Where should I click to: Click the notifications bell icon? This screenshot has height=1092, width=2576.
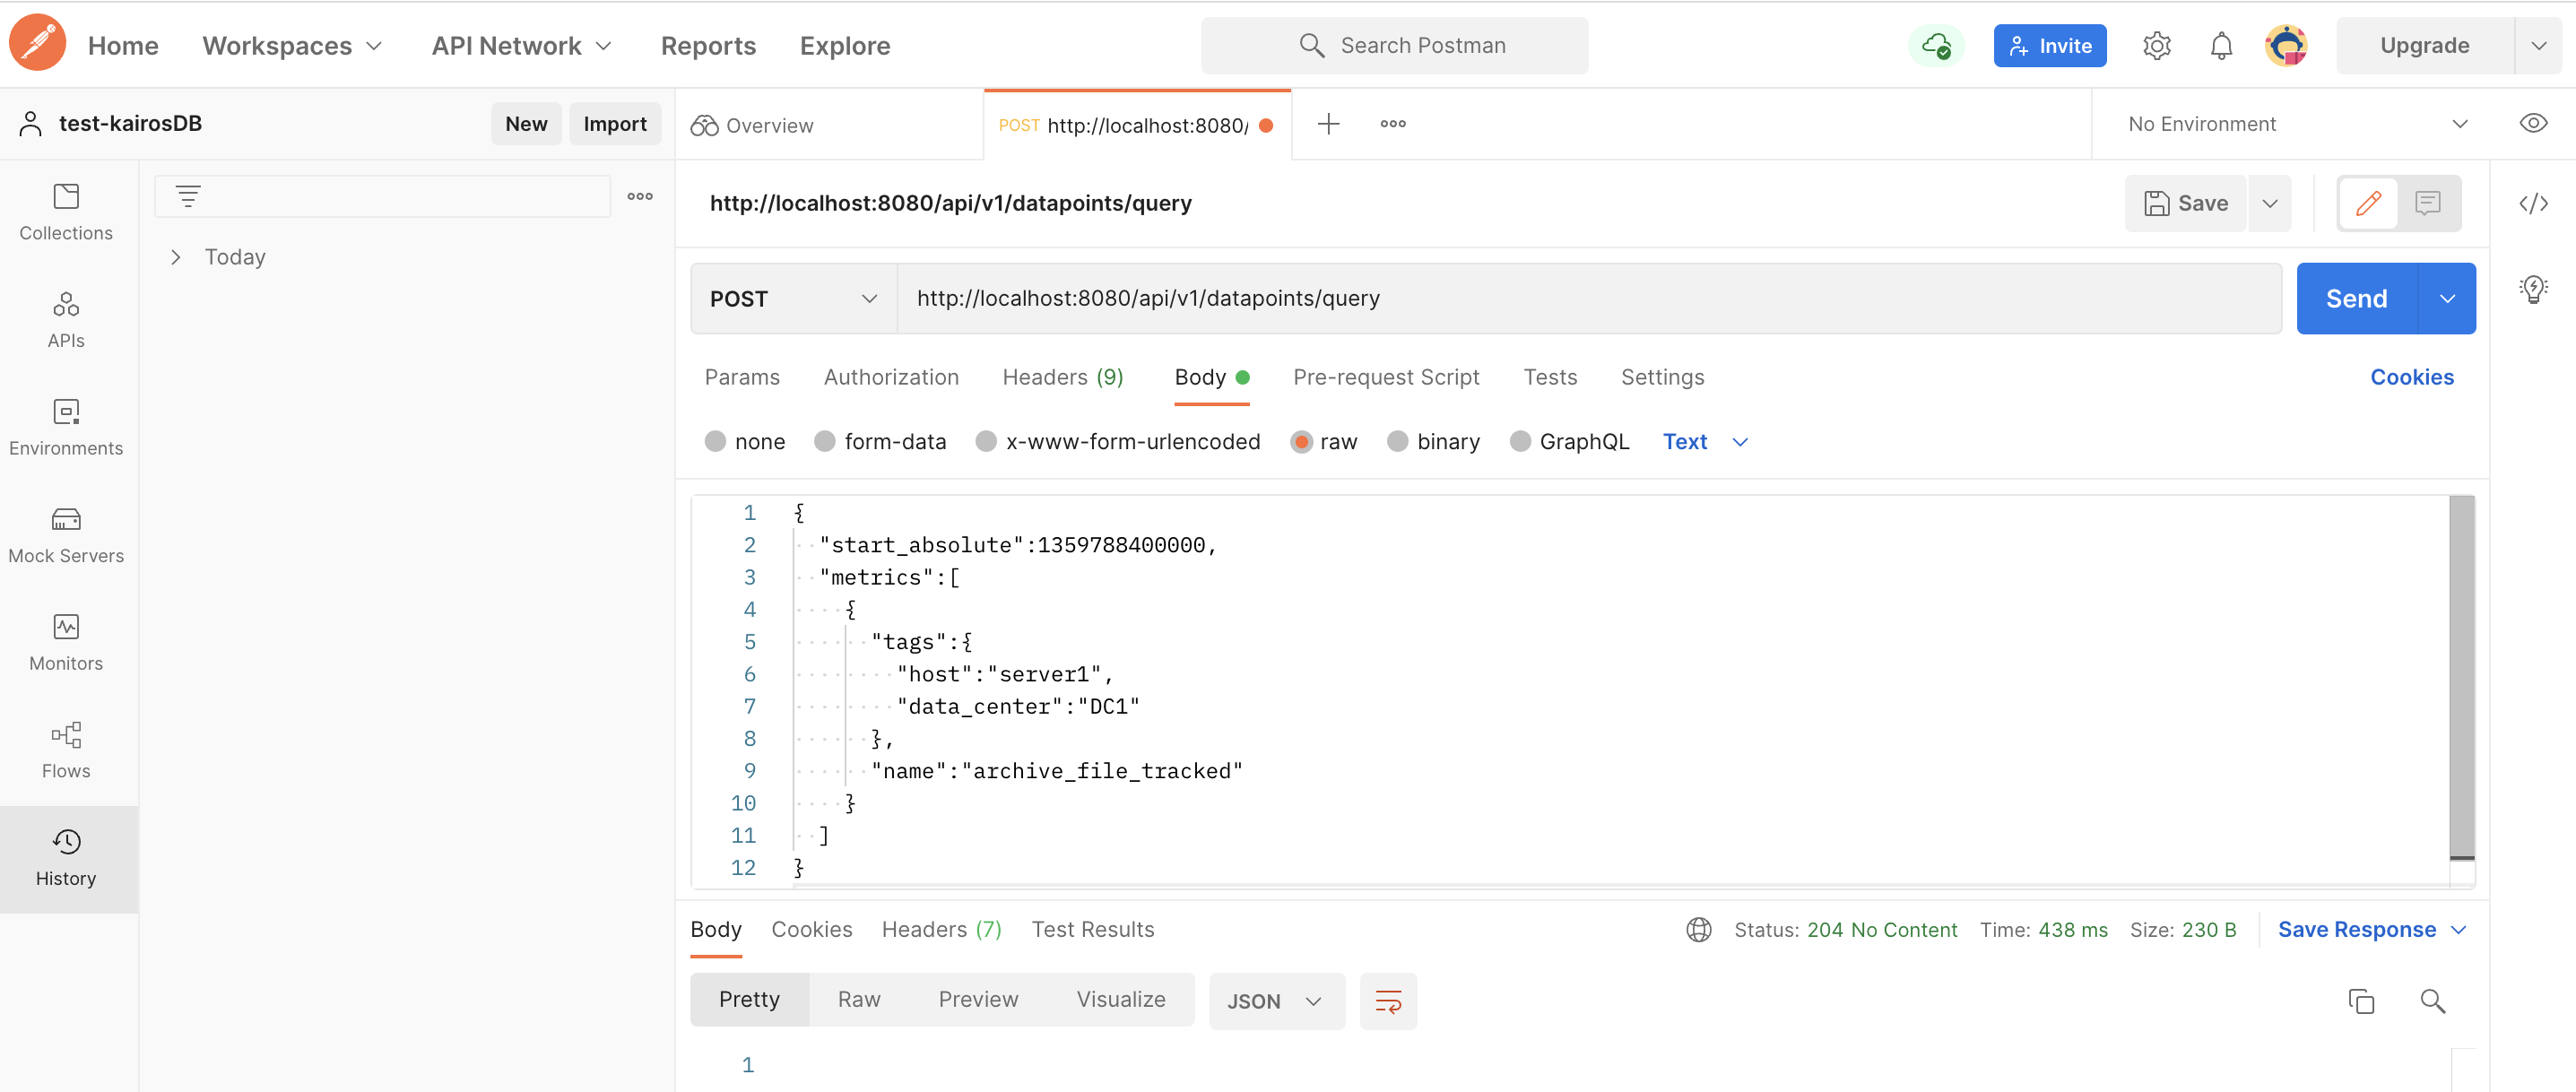tap(2221, 46)
